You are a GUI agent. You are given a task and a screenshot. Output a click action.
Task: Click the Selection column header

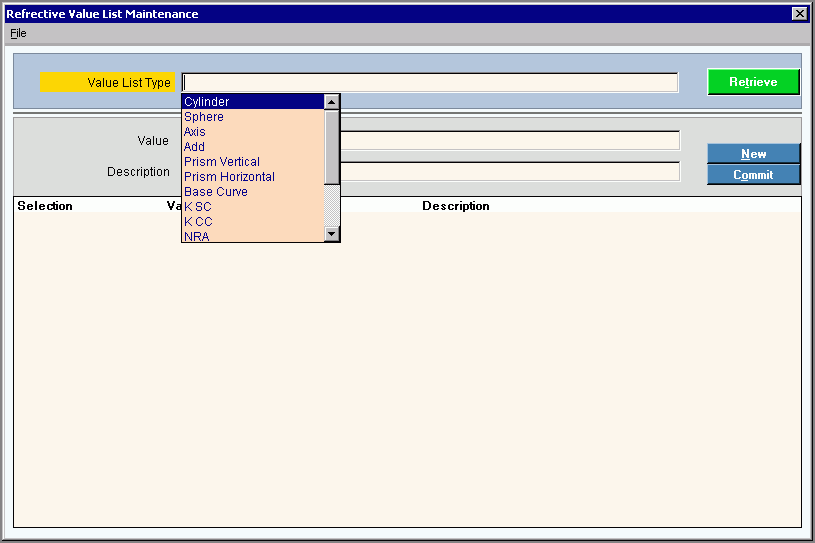pyautogui.click(x=45, y=206)
